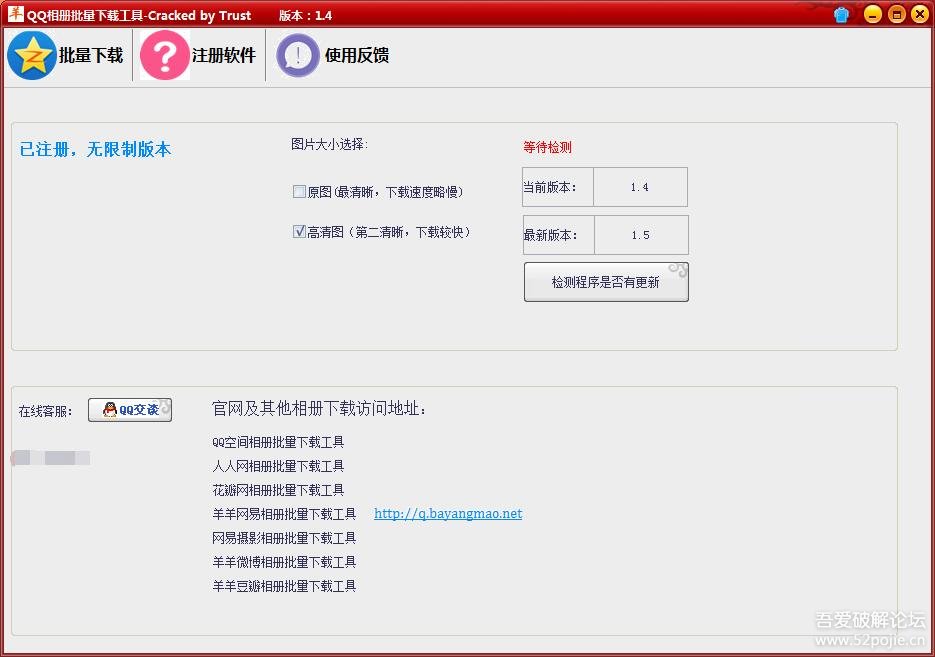The height and width of the screenshot is (657, 935).
Task: Close the window
Action: tap(920, 14)
